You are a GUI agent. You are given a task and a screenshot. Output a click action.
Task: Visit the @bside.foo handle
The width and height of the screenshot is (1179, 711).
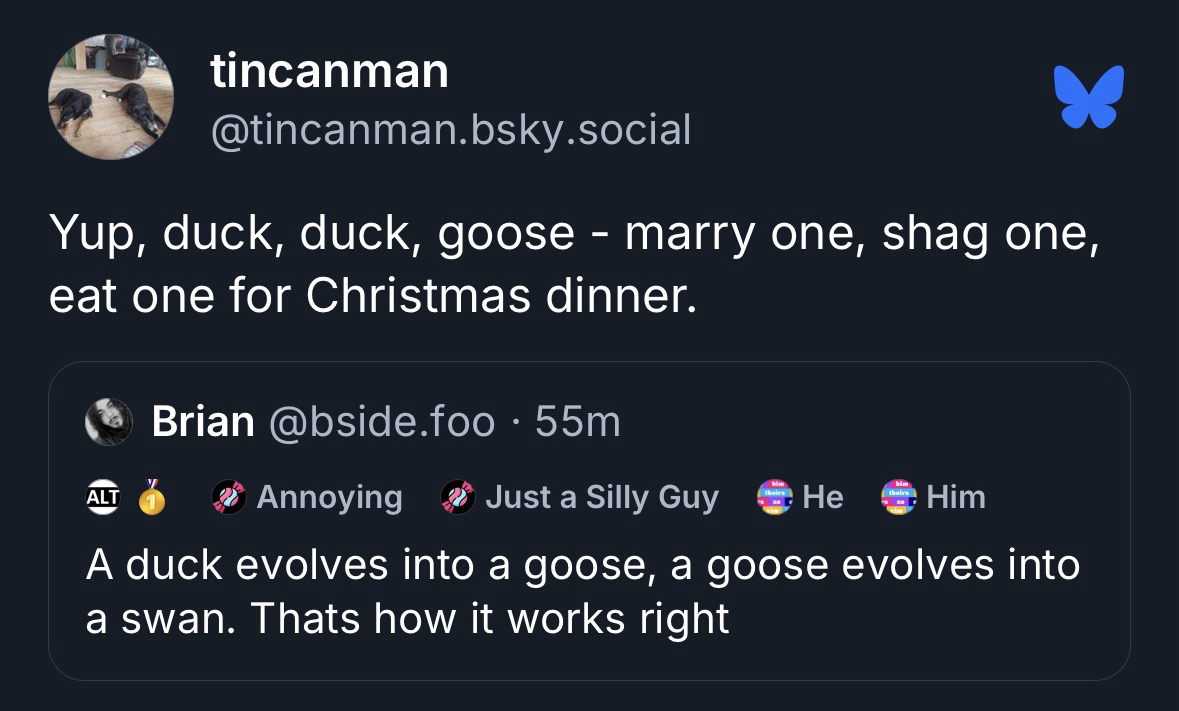pos(380,422)
